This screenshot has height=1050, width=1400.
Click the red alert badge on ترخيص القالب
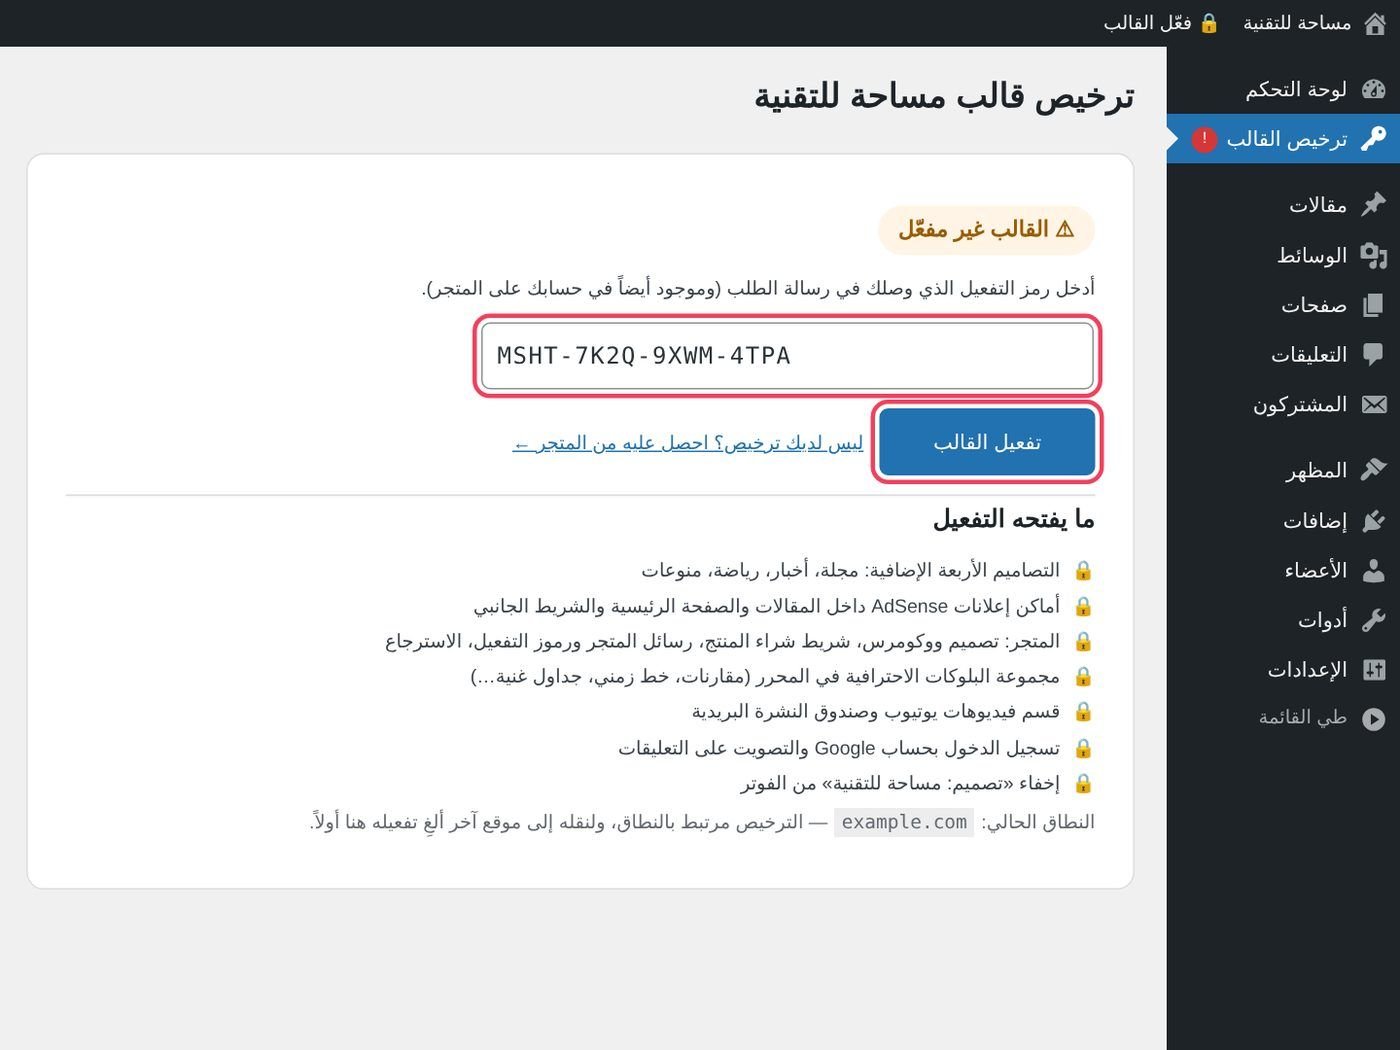[1204, 139]
